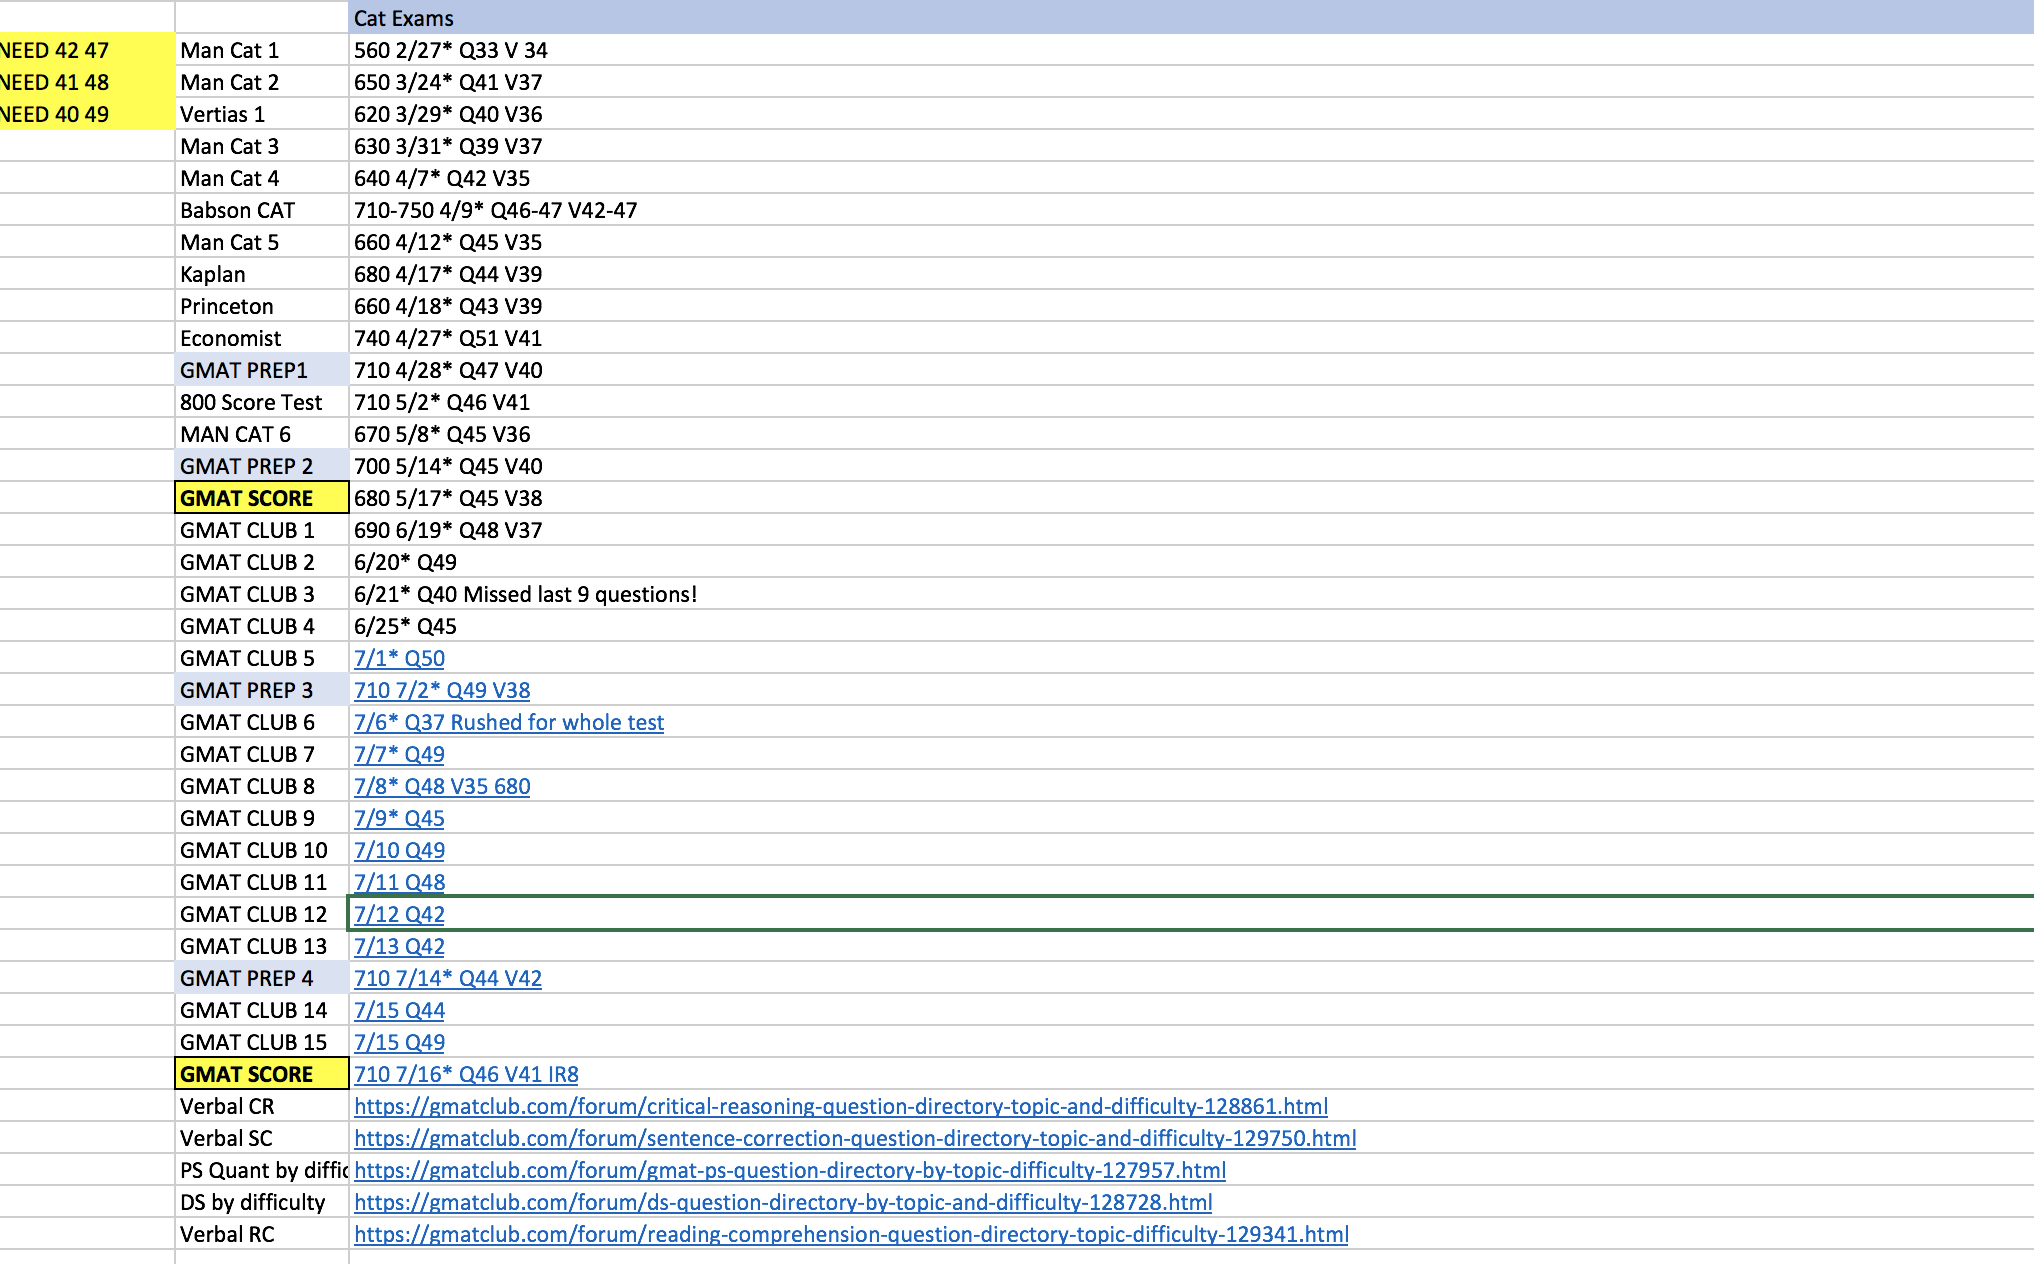Select the GMAT PREP 2 cell
The width and height of the screenshot is (2034, 1264).
coord(249,465)
